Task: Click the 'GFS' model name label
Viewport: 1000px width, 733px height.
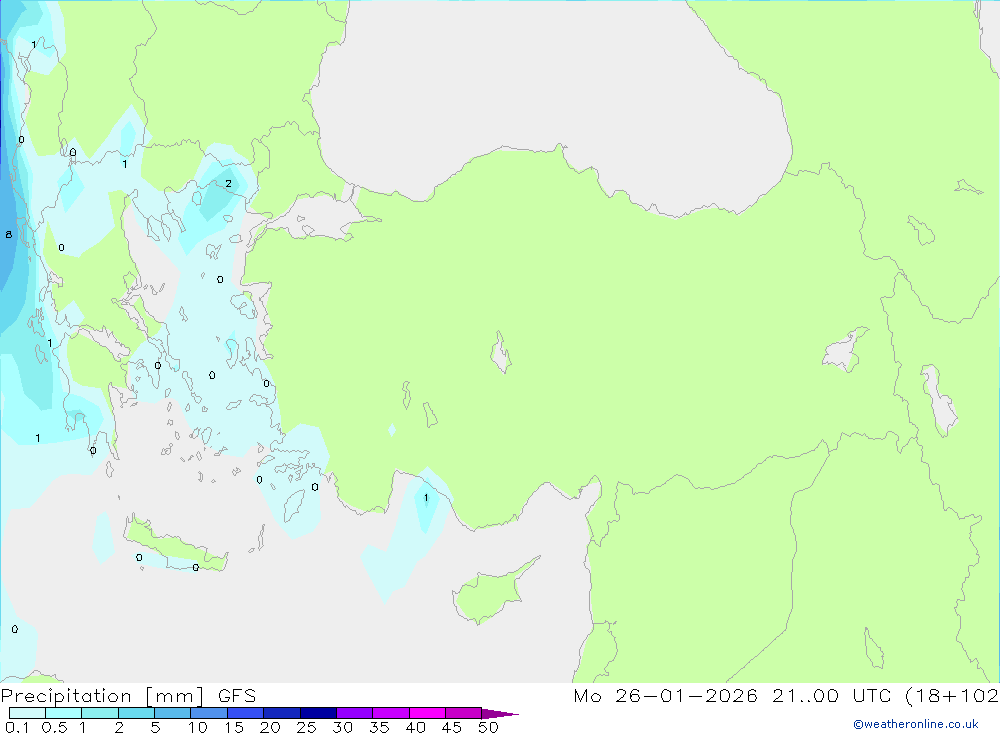Action: pos(237,696)
